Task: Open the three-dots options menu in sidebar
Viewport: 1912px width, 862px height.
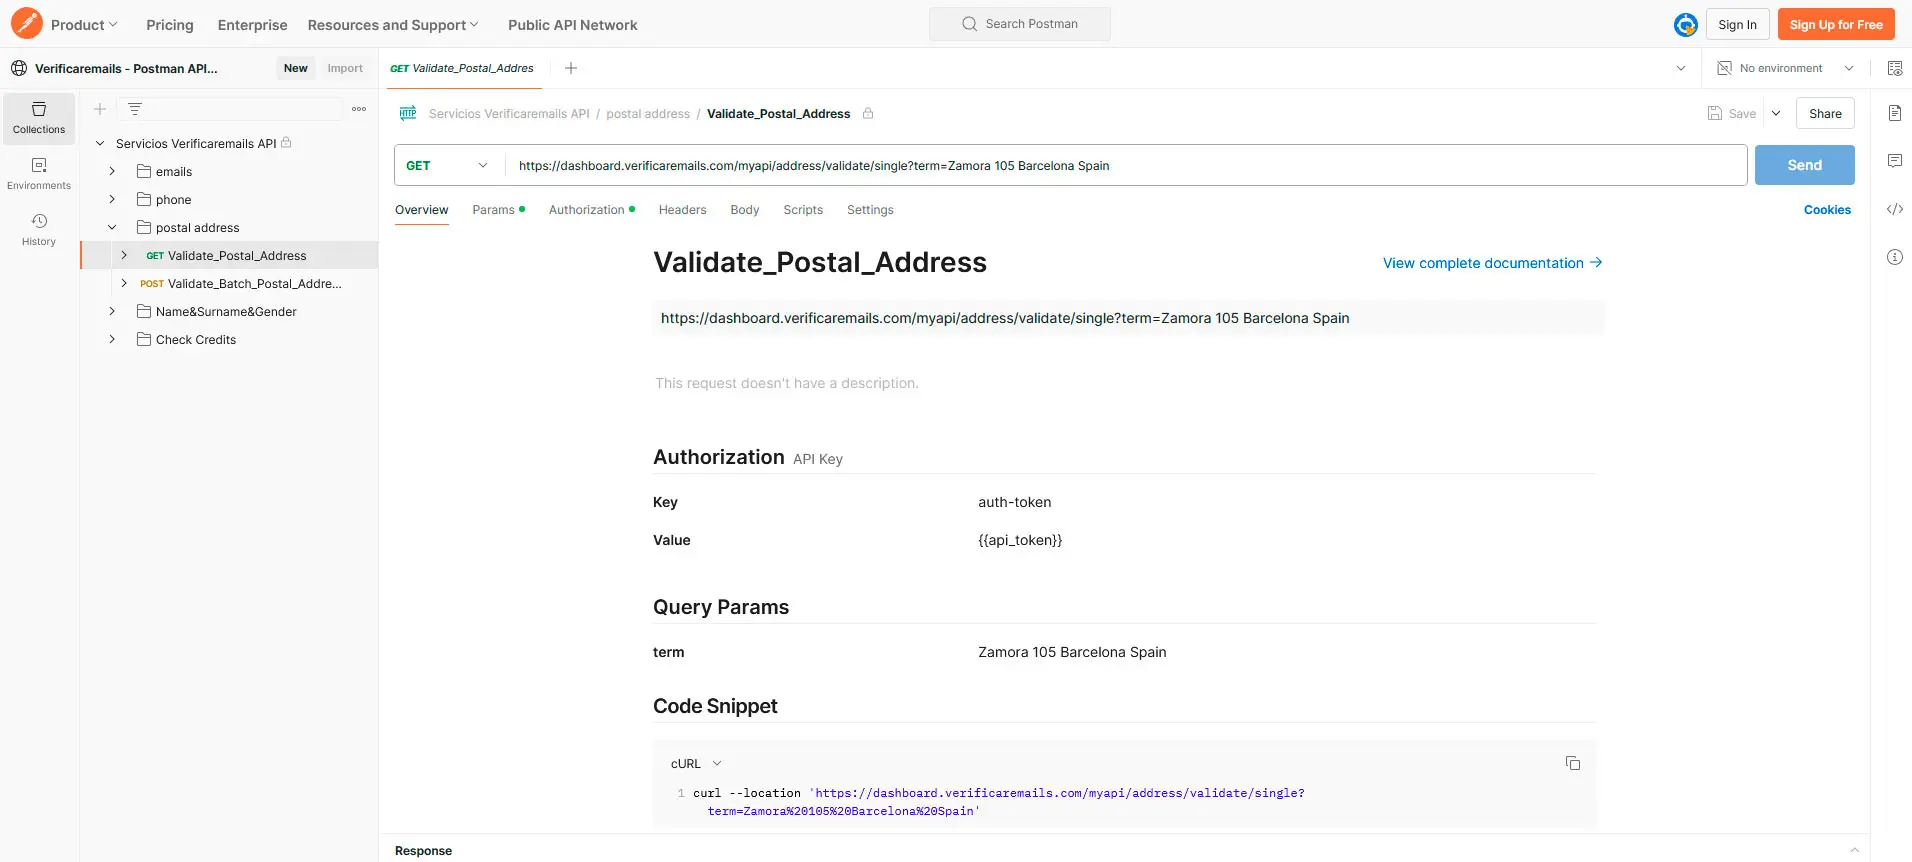Action: 359,109
